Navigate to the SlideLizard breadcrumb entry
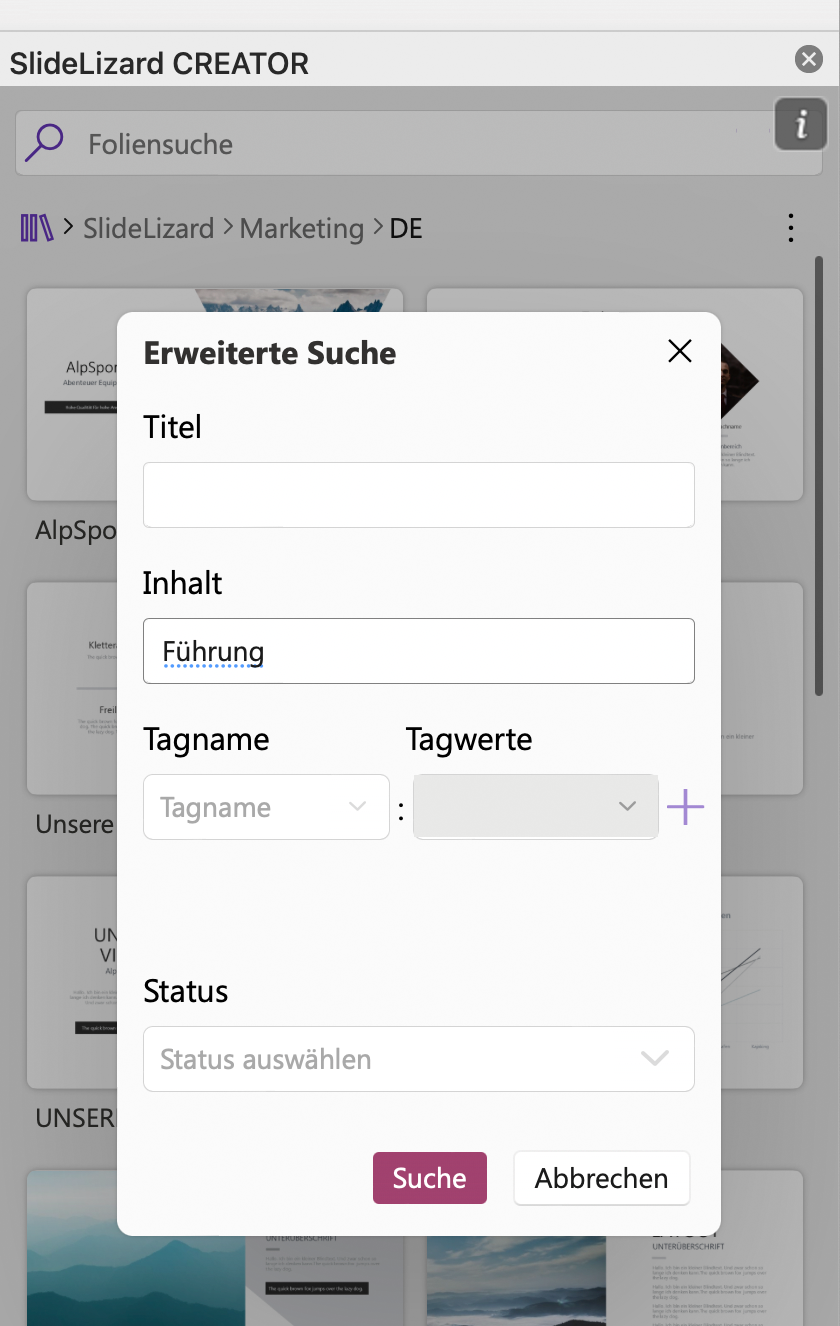Image resolution: width=840 pixels, height=1326 pixels. click(x=149, y=228)
